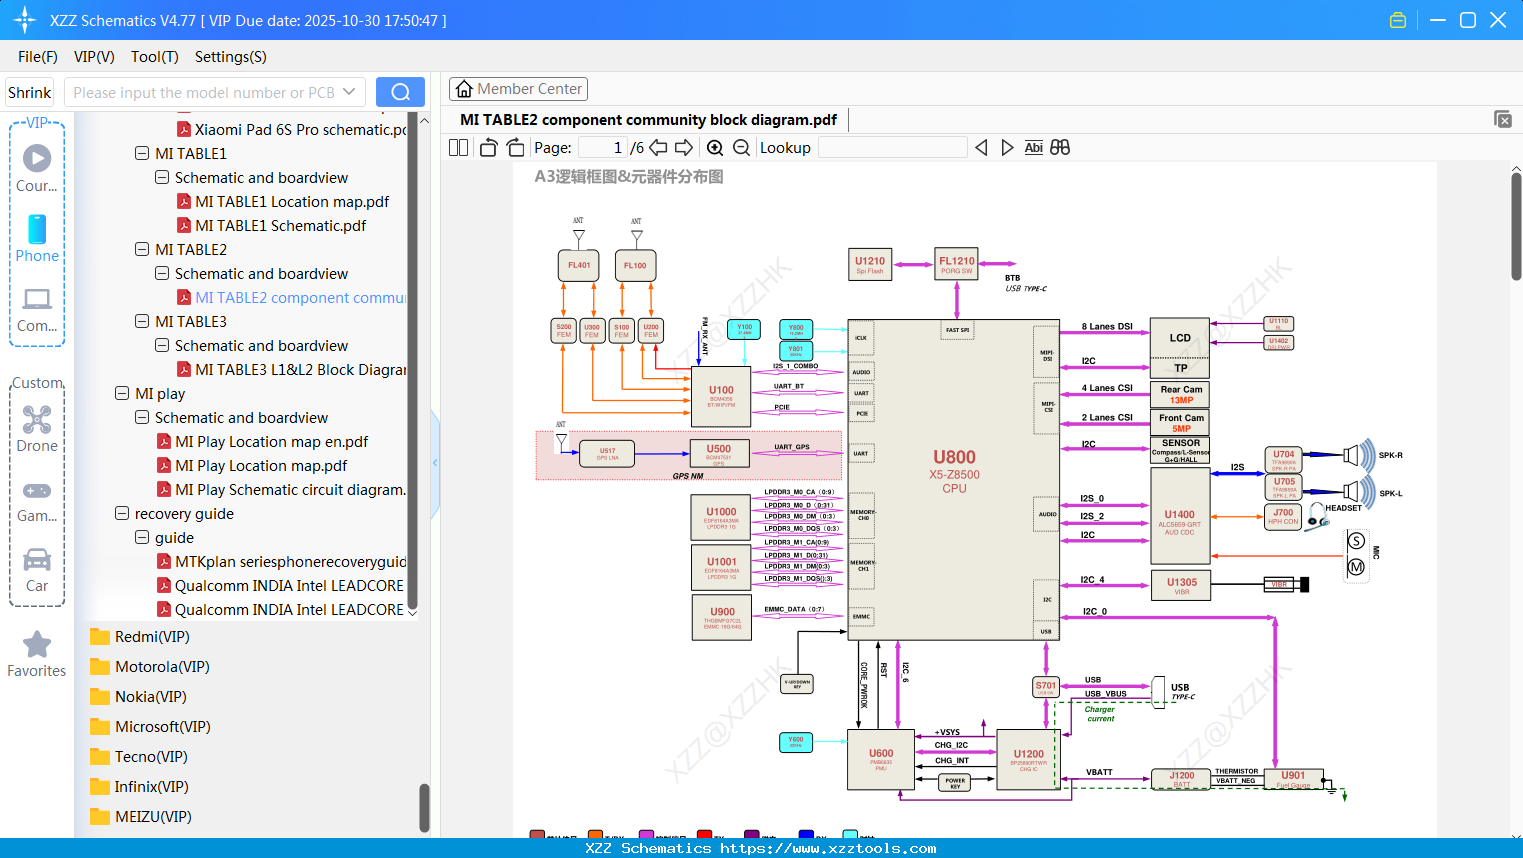Click the blue search magnifier button
1523x858 pixels.
coord(400,91)
